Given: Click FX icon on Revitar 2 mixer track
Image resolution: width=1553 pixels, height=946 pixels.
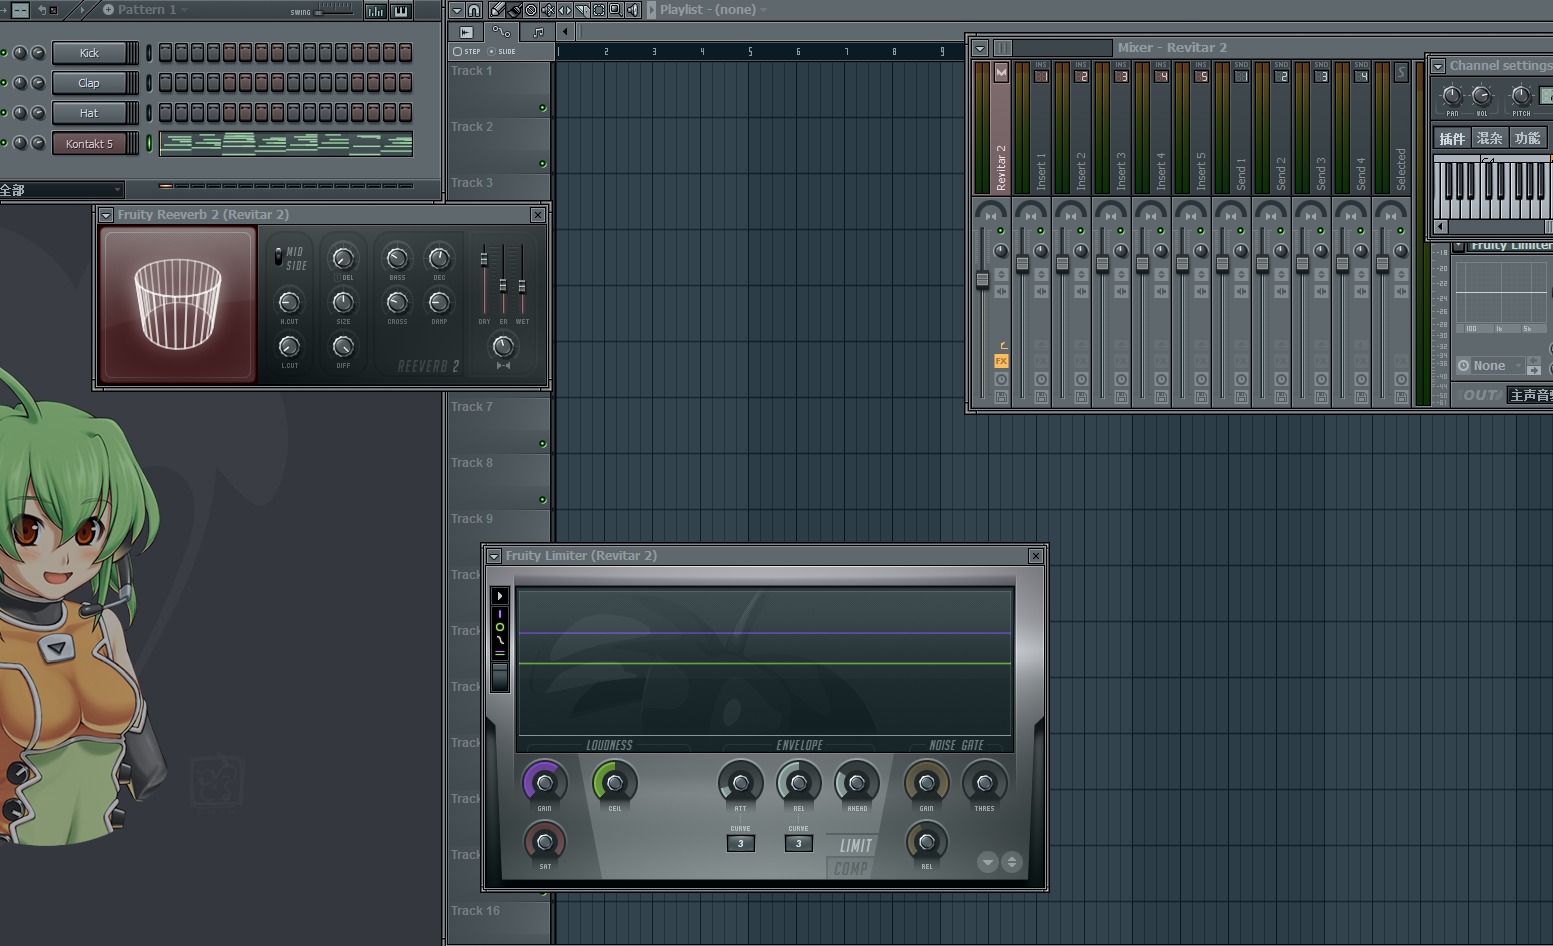Looking at the screenshot, I should pyautogui.click(x=1001, y=361).
